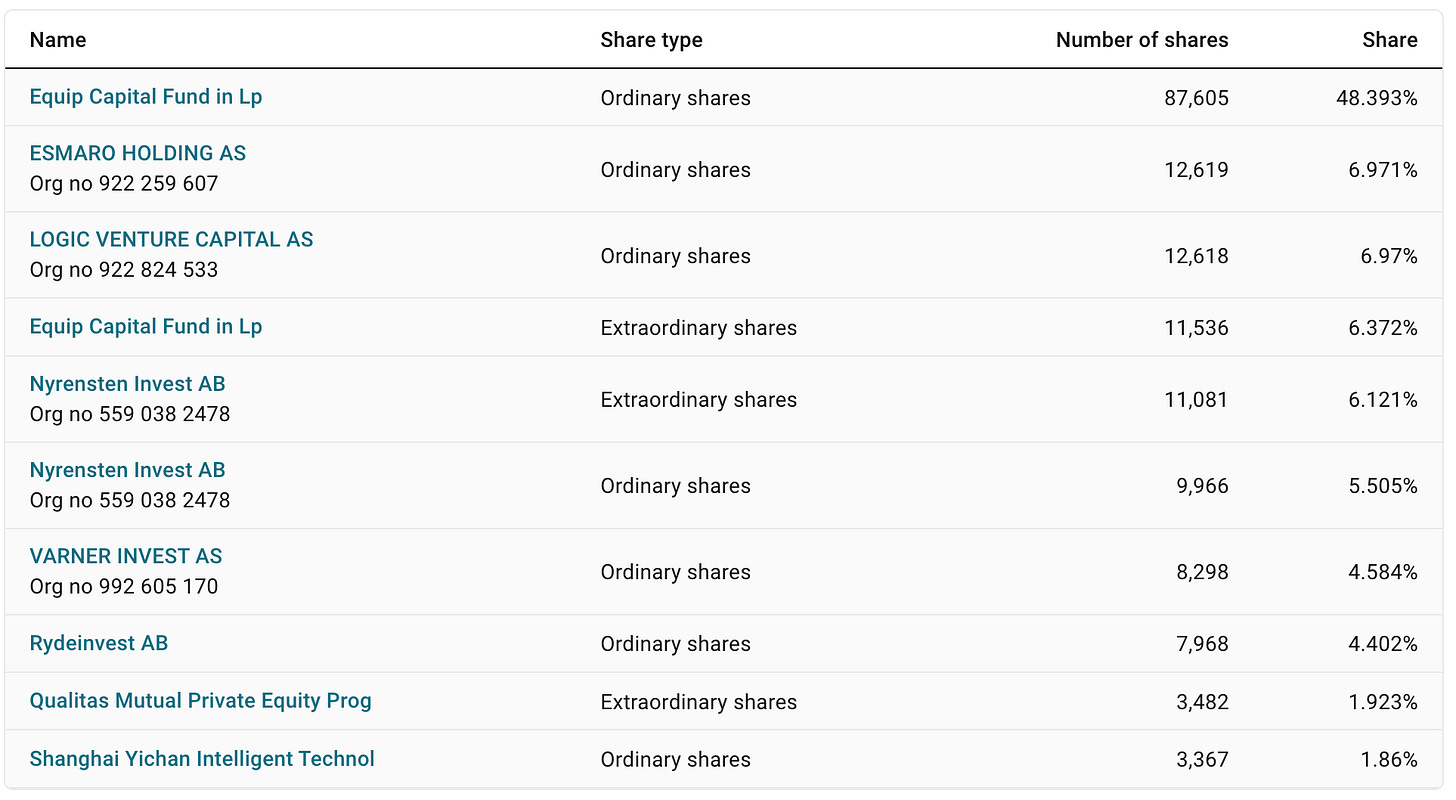Screen dimensions: 1456x800
Task: Open the ESMARO HOLDING AS shareholder link
Action: [137, 153]
